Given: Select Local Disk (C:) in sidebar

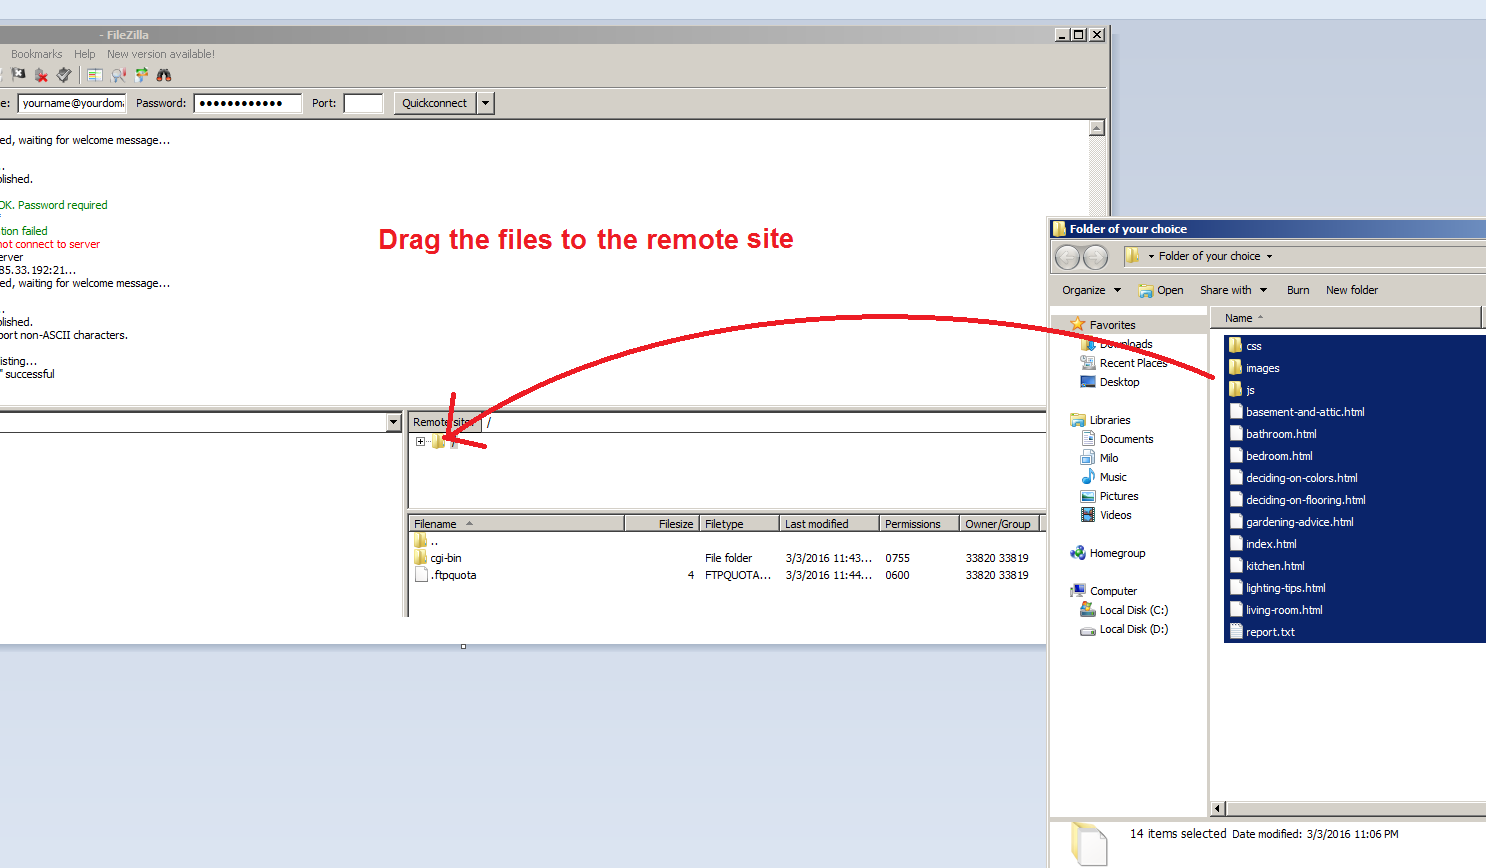Looking at the screenshot, I should (1133, 610).
